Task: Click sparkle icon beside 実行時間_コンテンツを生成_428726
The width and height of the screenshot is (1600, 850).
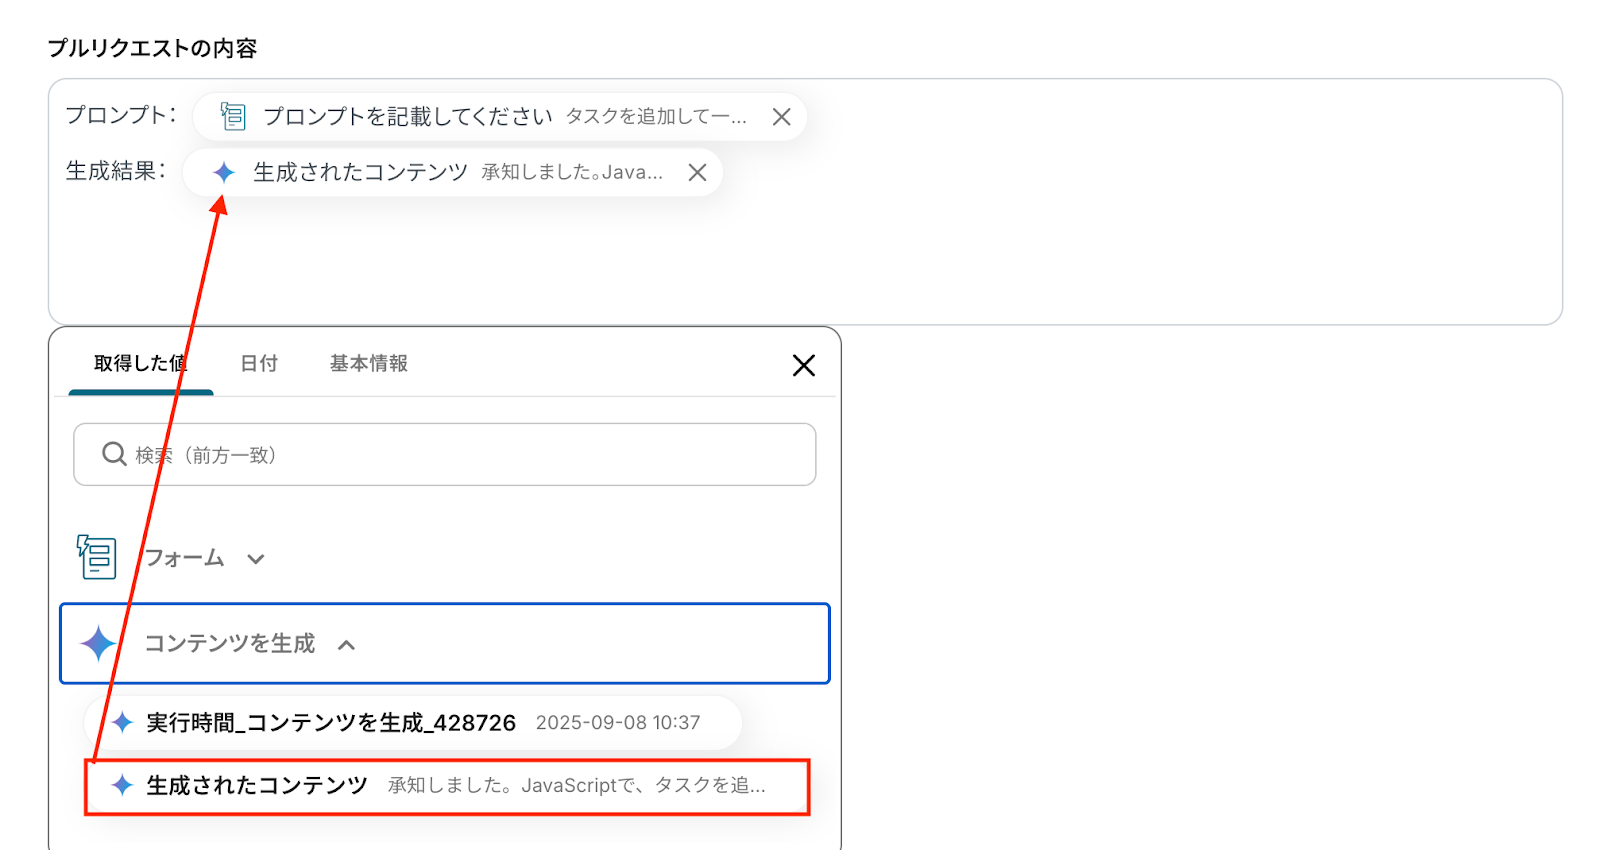Action: point(122,722)
